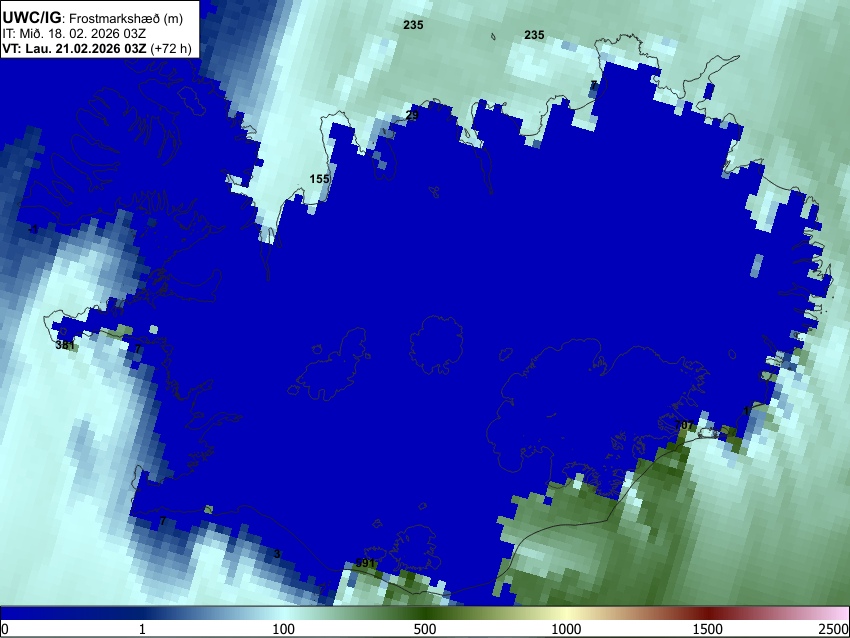Click the color scale bar under the map
Viewport: 850px width, 638px height.
(425, 613)
